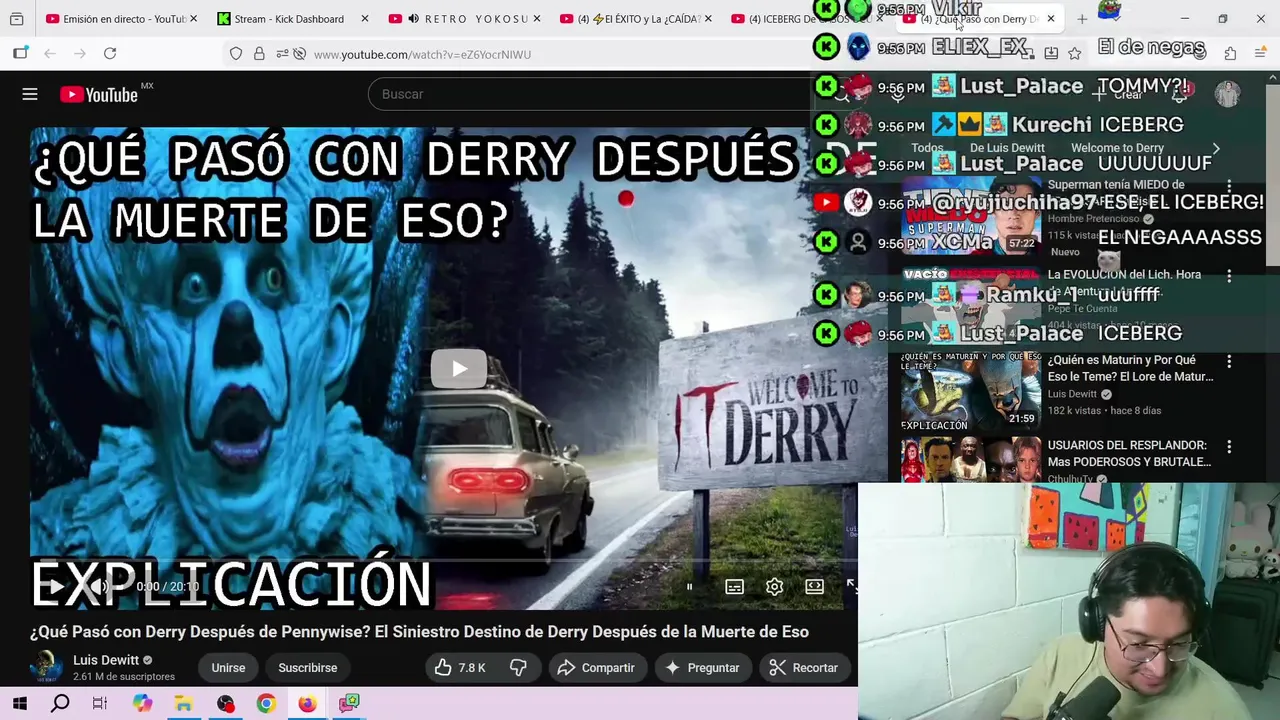Viewport: 1280px width, 720px height.
Task: Launch Copilot from the taskbar
Action: (142, 704)
